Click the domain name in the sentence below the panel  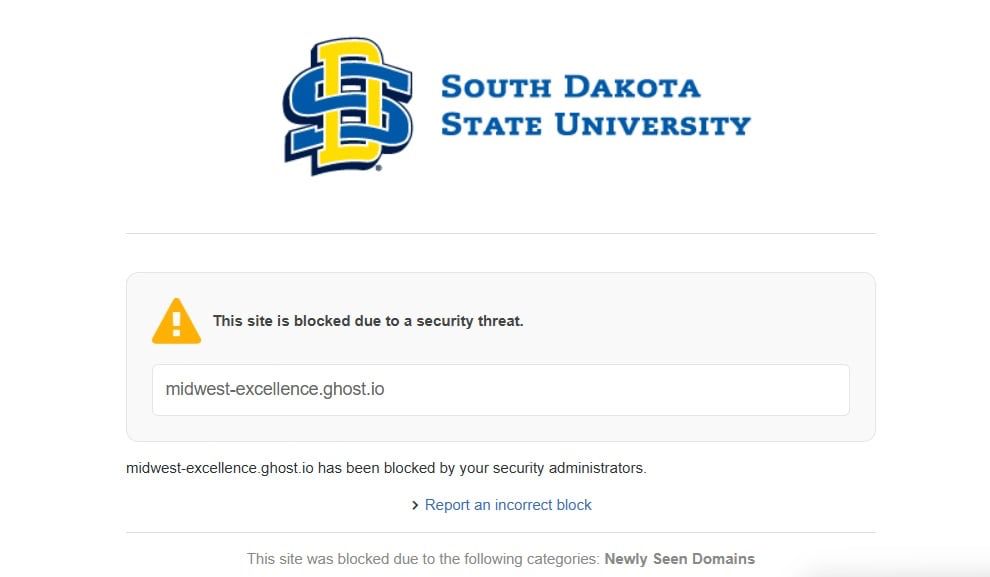(220, 467)
